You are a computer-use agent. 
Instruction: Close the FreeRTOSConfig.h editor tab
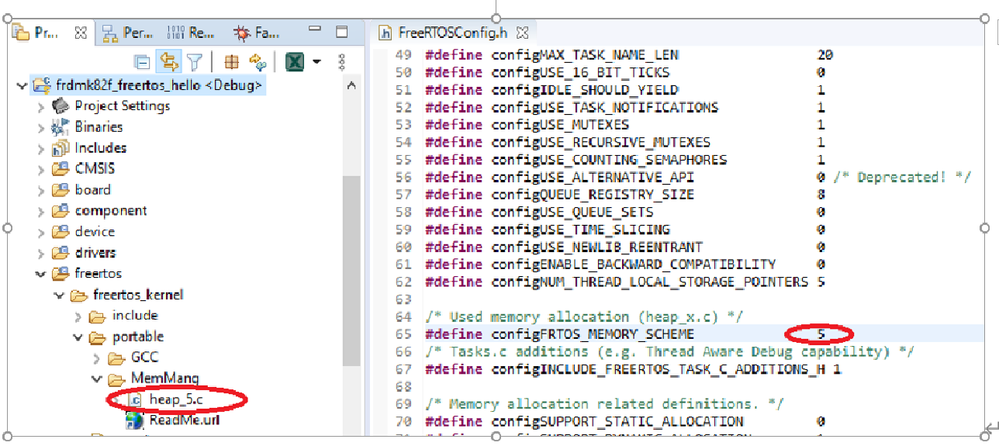(x=521, y=32)
